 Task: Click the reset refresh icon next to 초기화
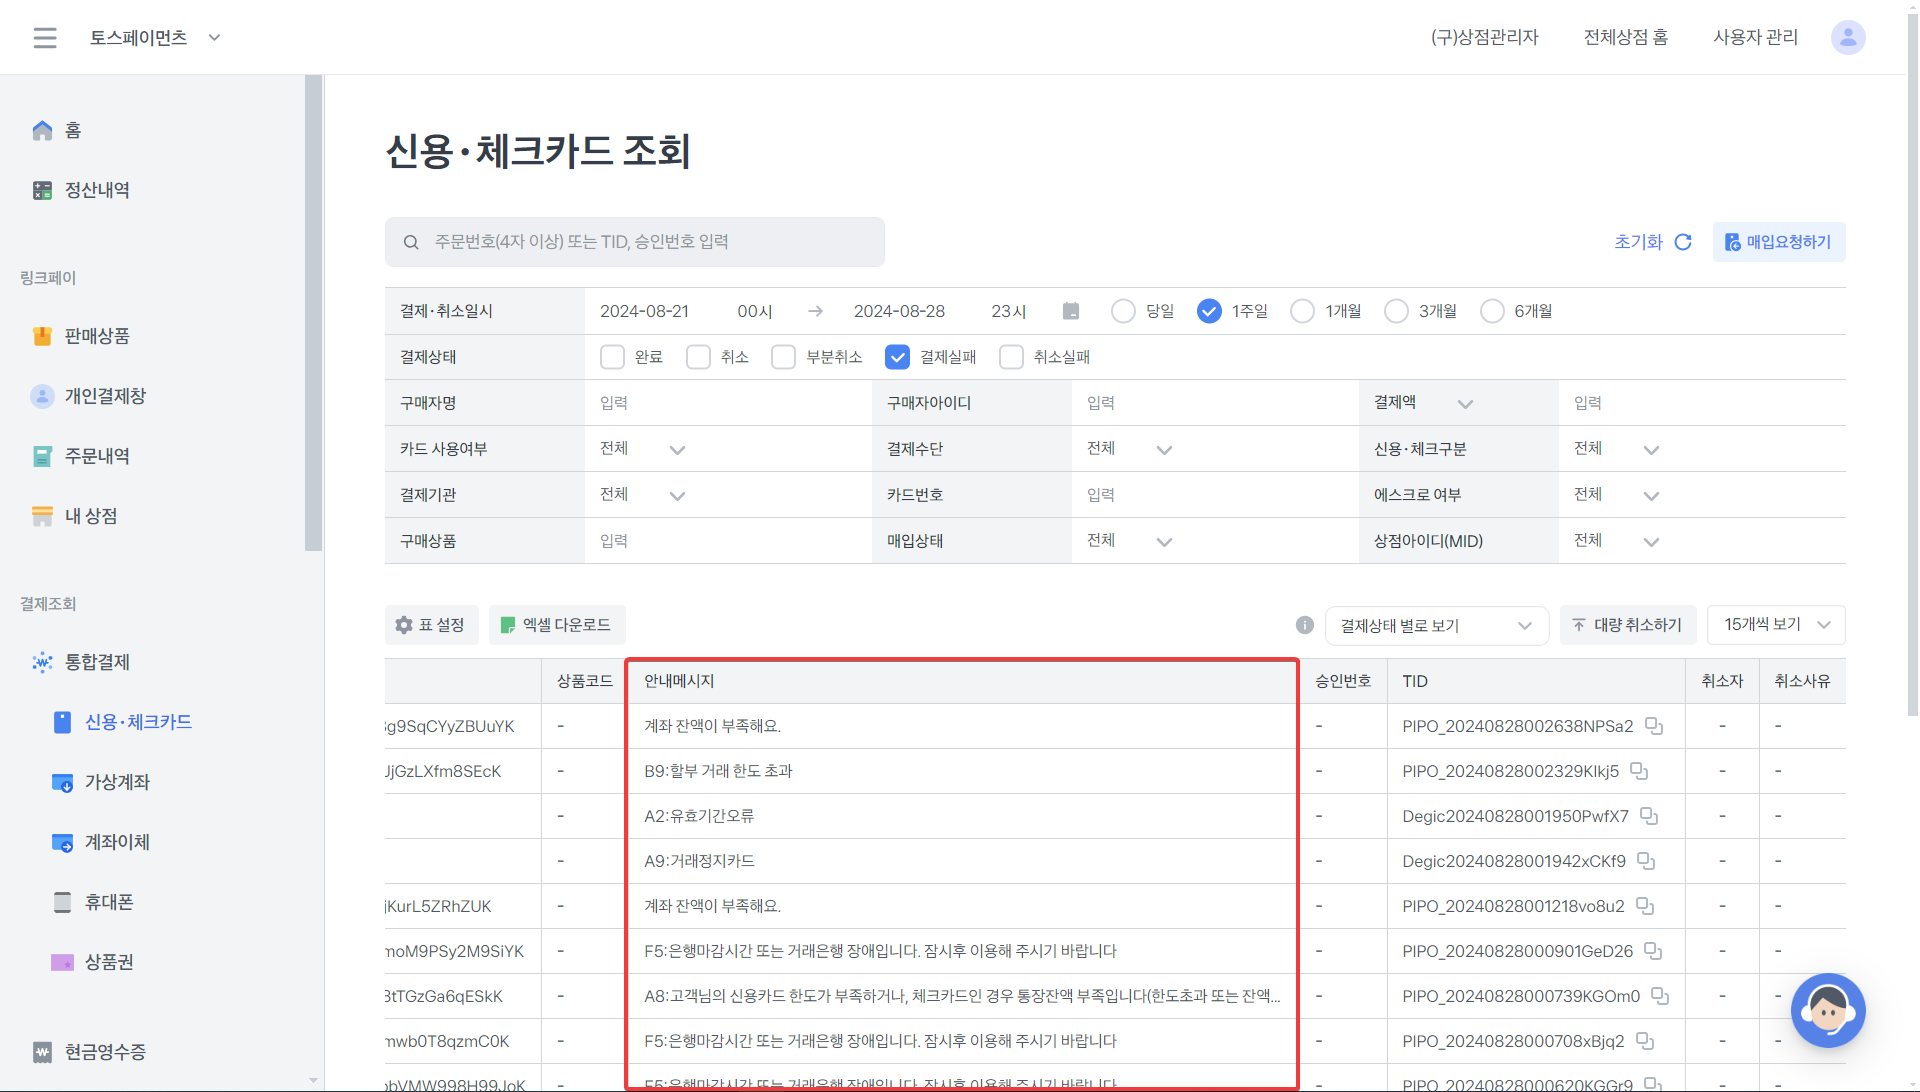point(1683,242)
